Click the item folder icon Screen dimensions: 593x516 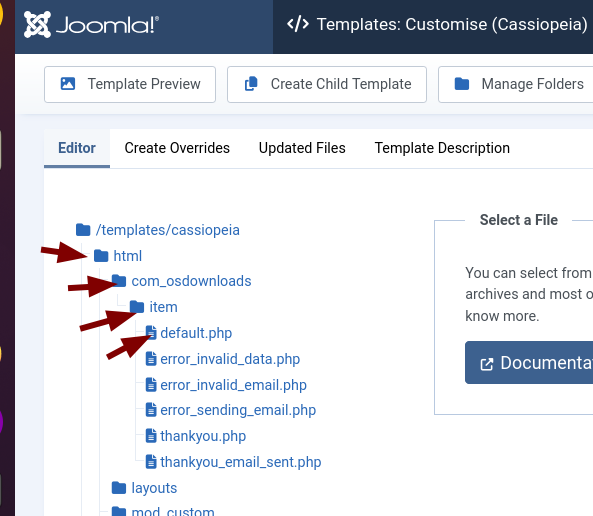[x=137, y=307]
